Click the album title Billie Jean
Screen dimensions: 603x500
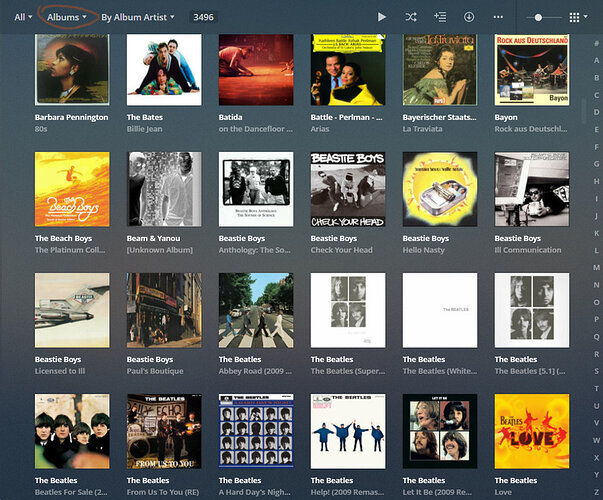pyautogui.click(x=144, y=129)
